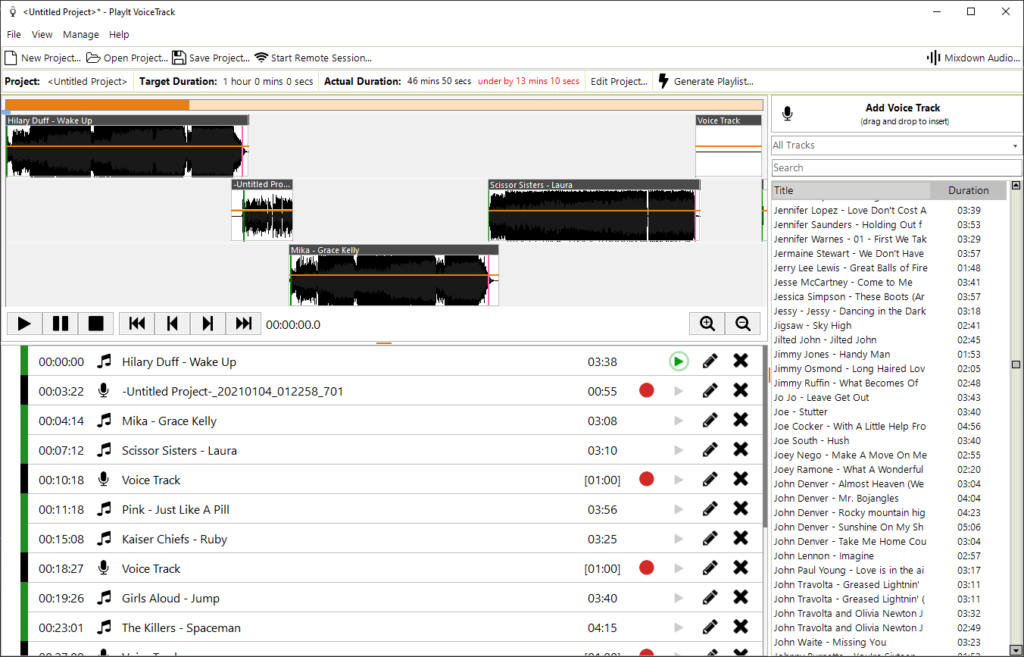
Task: Skip to start with double-arrow rewind button
Action: point(136,324)
